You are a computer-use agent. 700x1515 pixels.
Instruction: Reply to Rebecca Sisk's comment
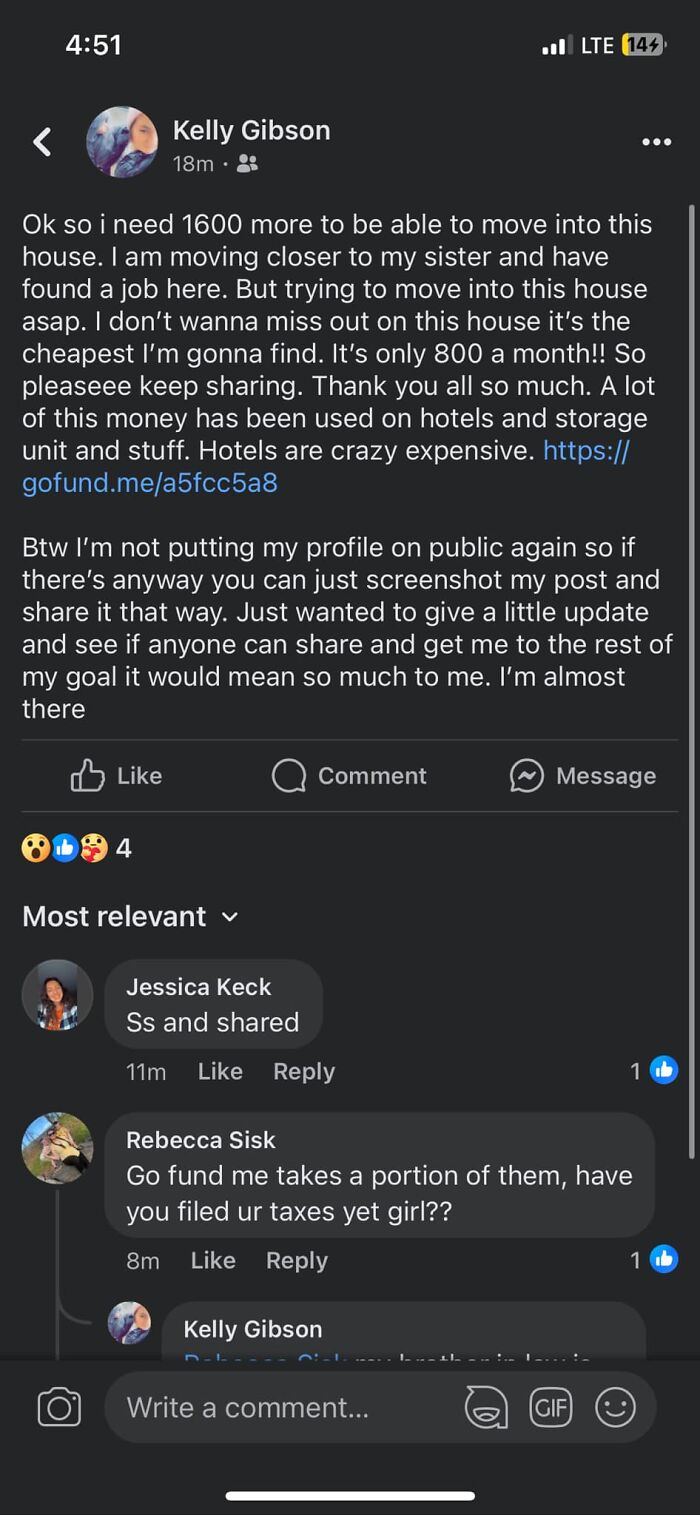297,1260
